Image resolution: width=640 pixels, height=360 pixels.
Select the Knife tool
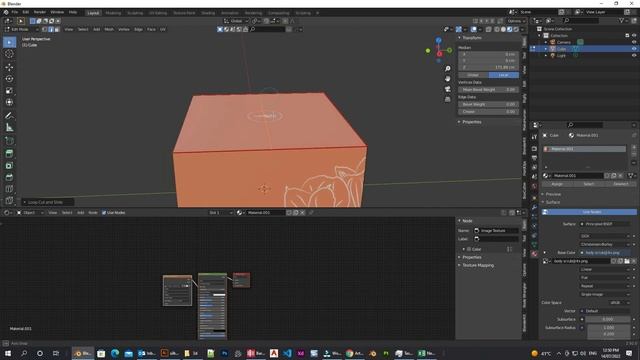coord(9,200)
